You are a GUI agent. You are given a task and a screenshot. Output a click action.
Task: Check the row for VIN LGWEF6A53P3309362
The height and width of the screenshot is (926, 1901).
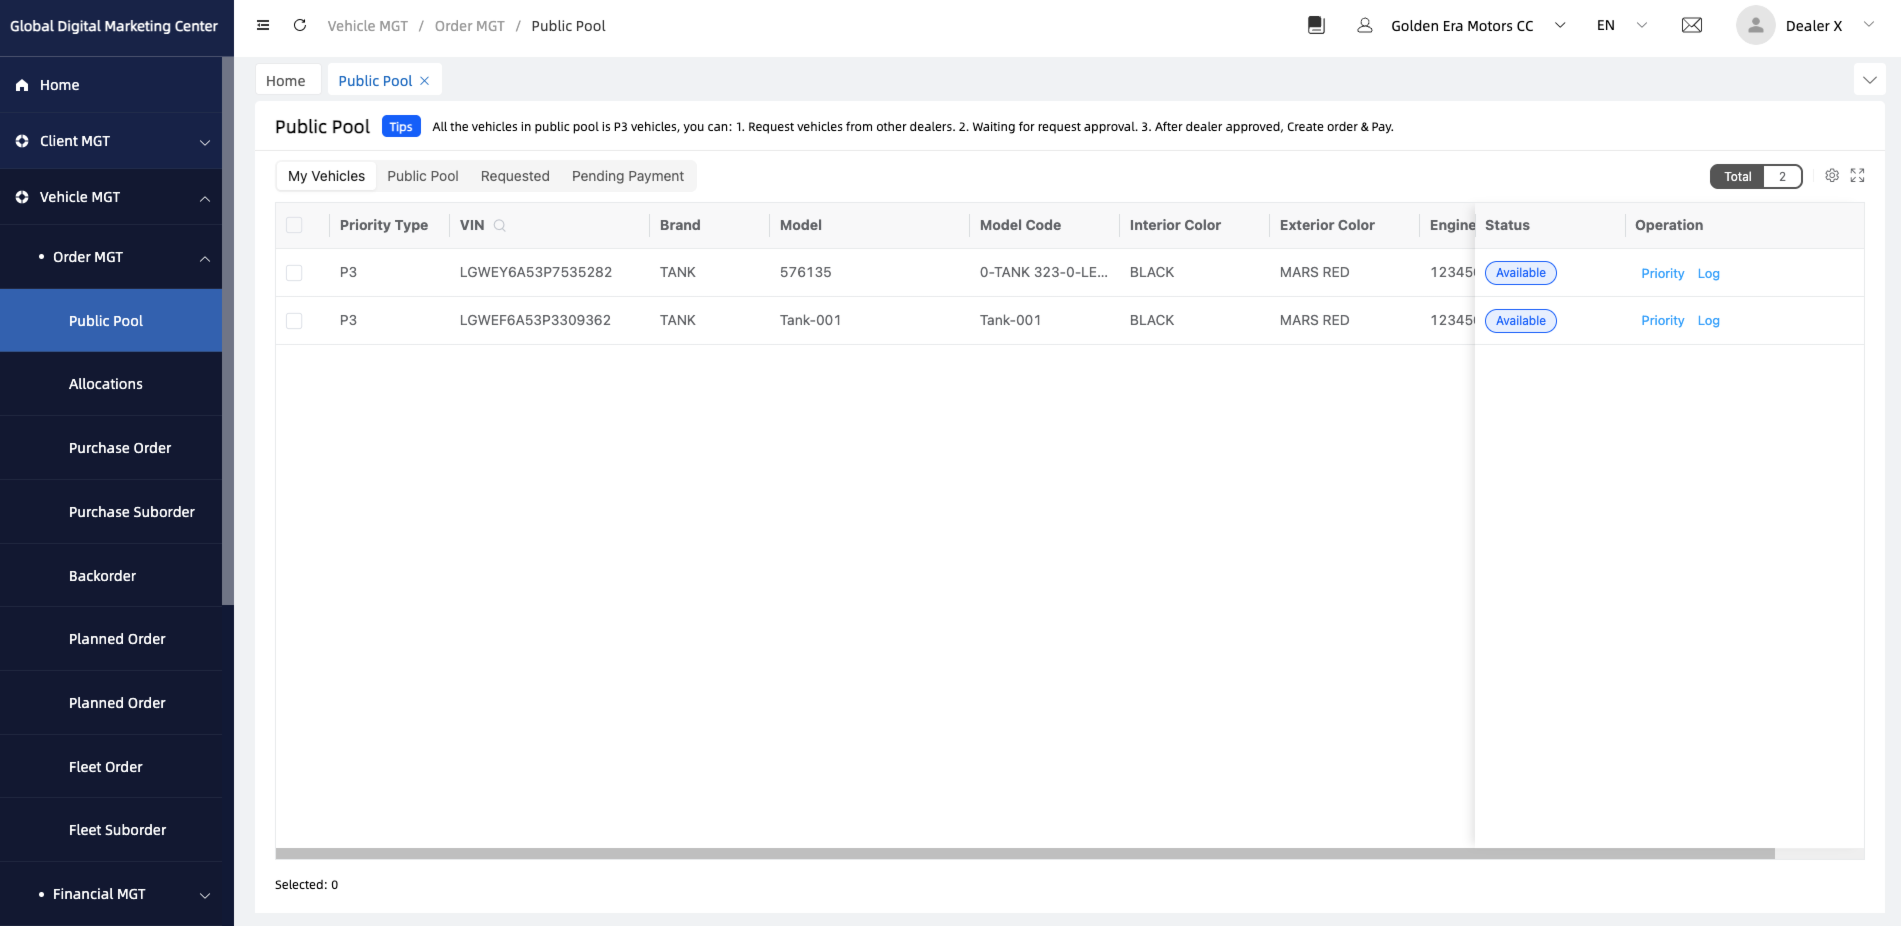[294, 321]
